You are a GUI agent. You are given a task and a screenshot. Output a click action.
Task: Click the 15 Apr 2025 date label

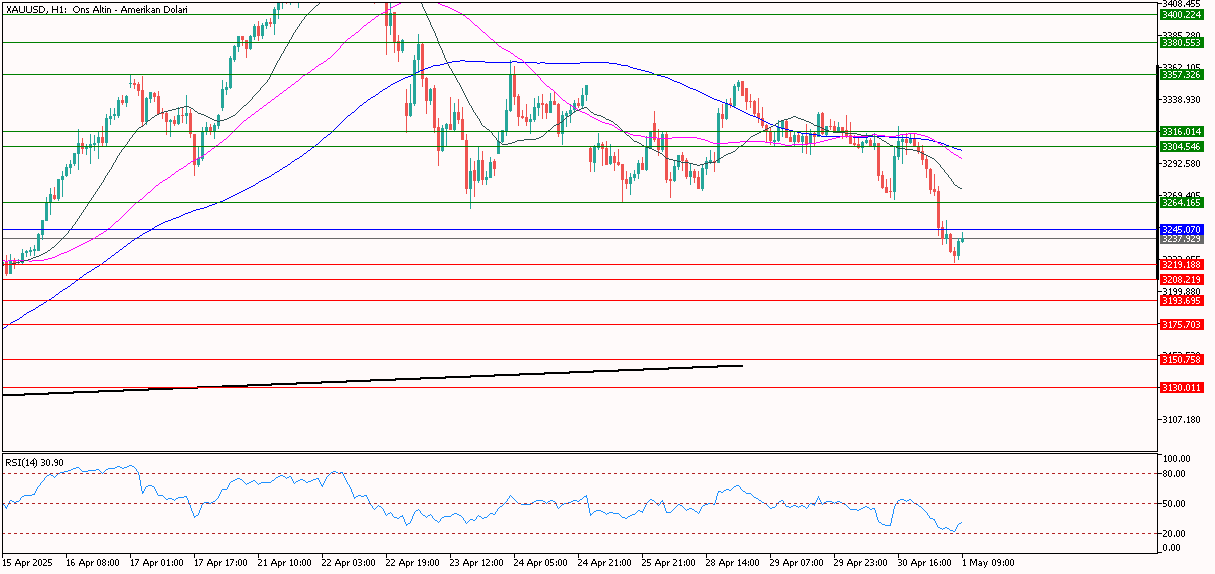tap(28, 563)
